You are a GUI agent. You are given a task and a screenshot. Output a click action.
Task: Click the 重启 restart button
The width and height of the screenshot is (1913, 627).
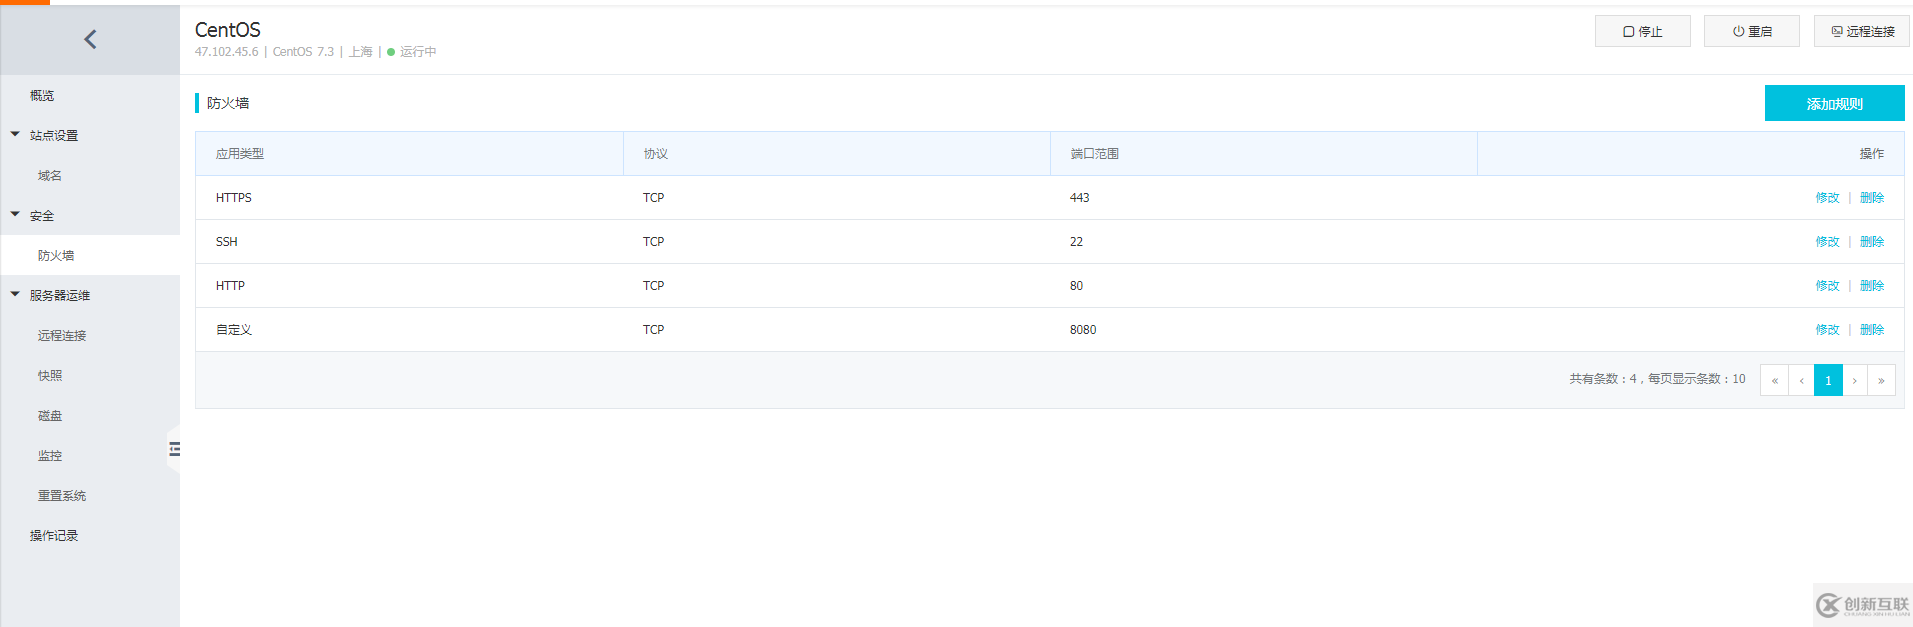[x=1751, y=31]
